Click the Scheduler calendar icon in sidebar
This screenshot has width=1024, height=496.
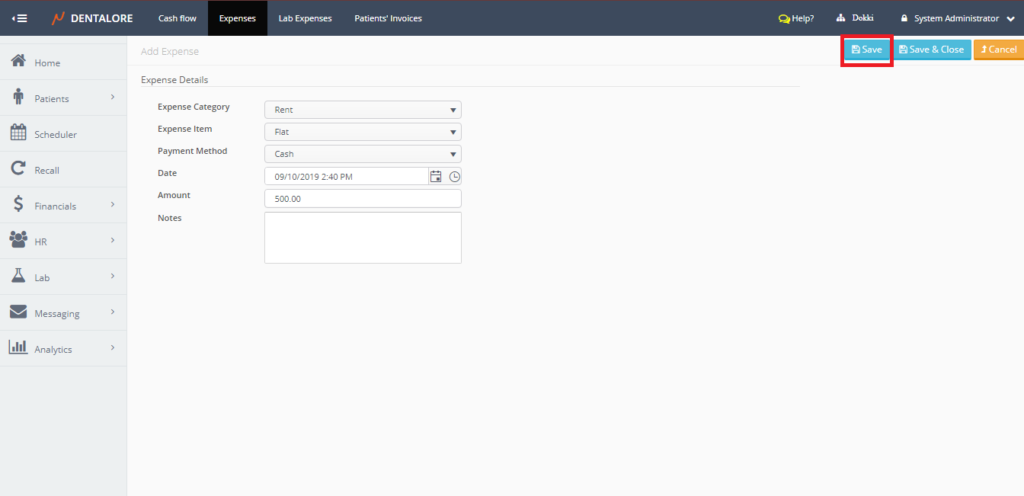click(18, 133)
